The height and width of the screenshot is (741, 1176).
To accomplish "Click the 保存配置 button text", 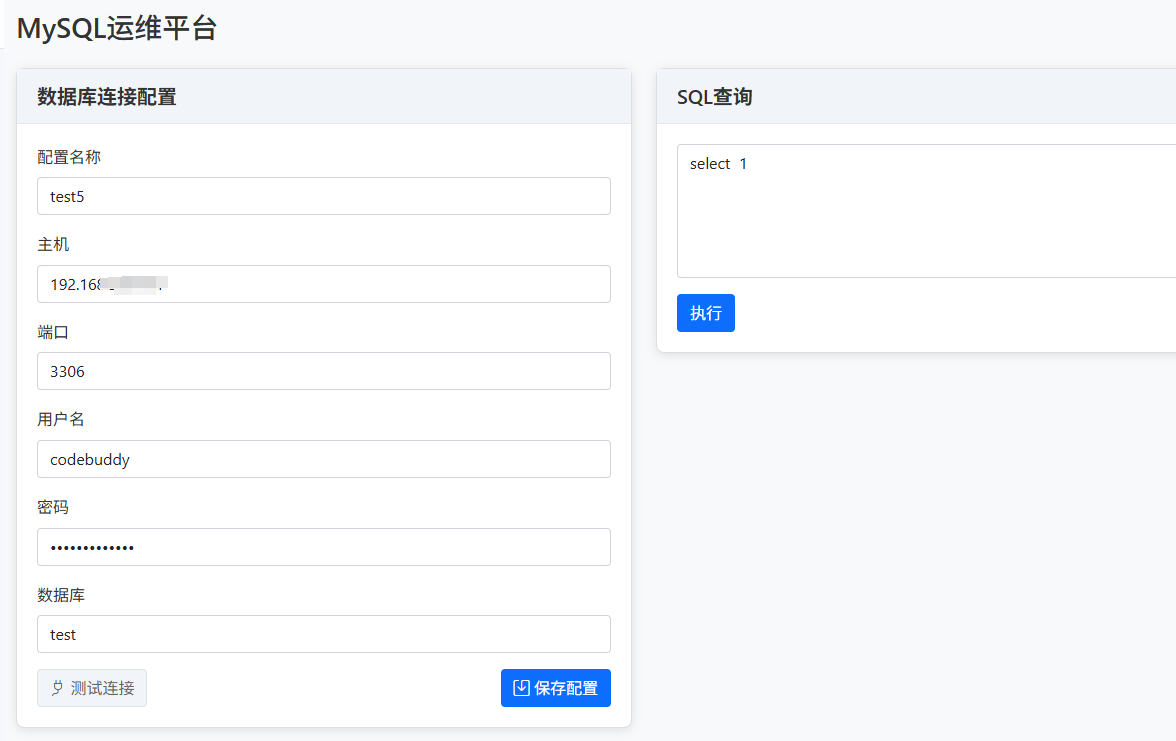I will click(x=566, y=688).
